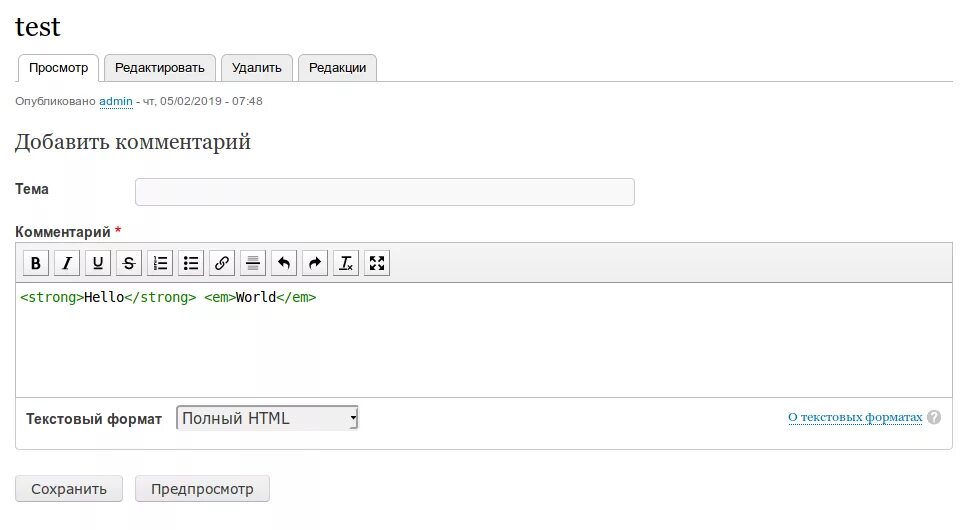Screen dimensions: 979x530
Task: Click the Сохранить button
Action: [x=69, y=489]
